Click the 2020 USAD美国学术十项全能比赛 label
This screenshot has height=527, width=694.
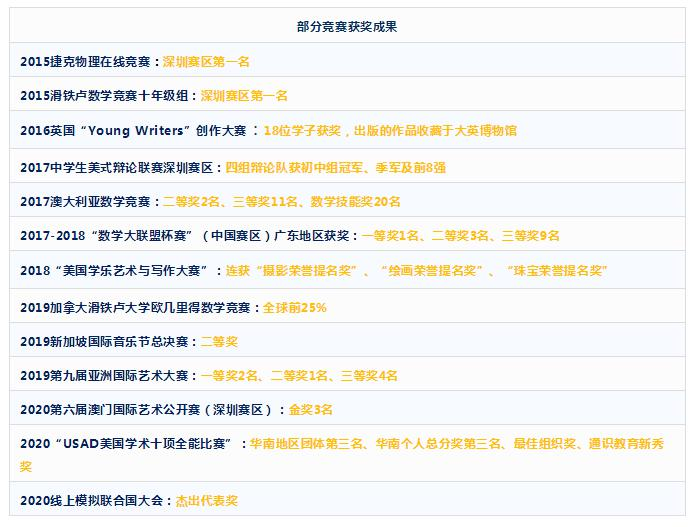pos(128,444)
